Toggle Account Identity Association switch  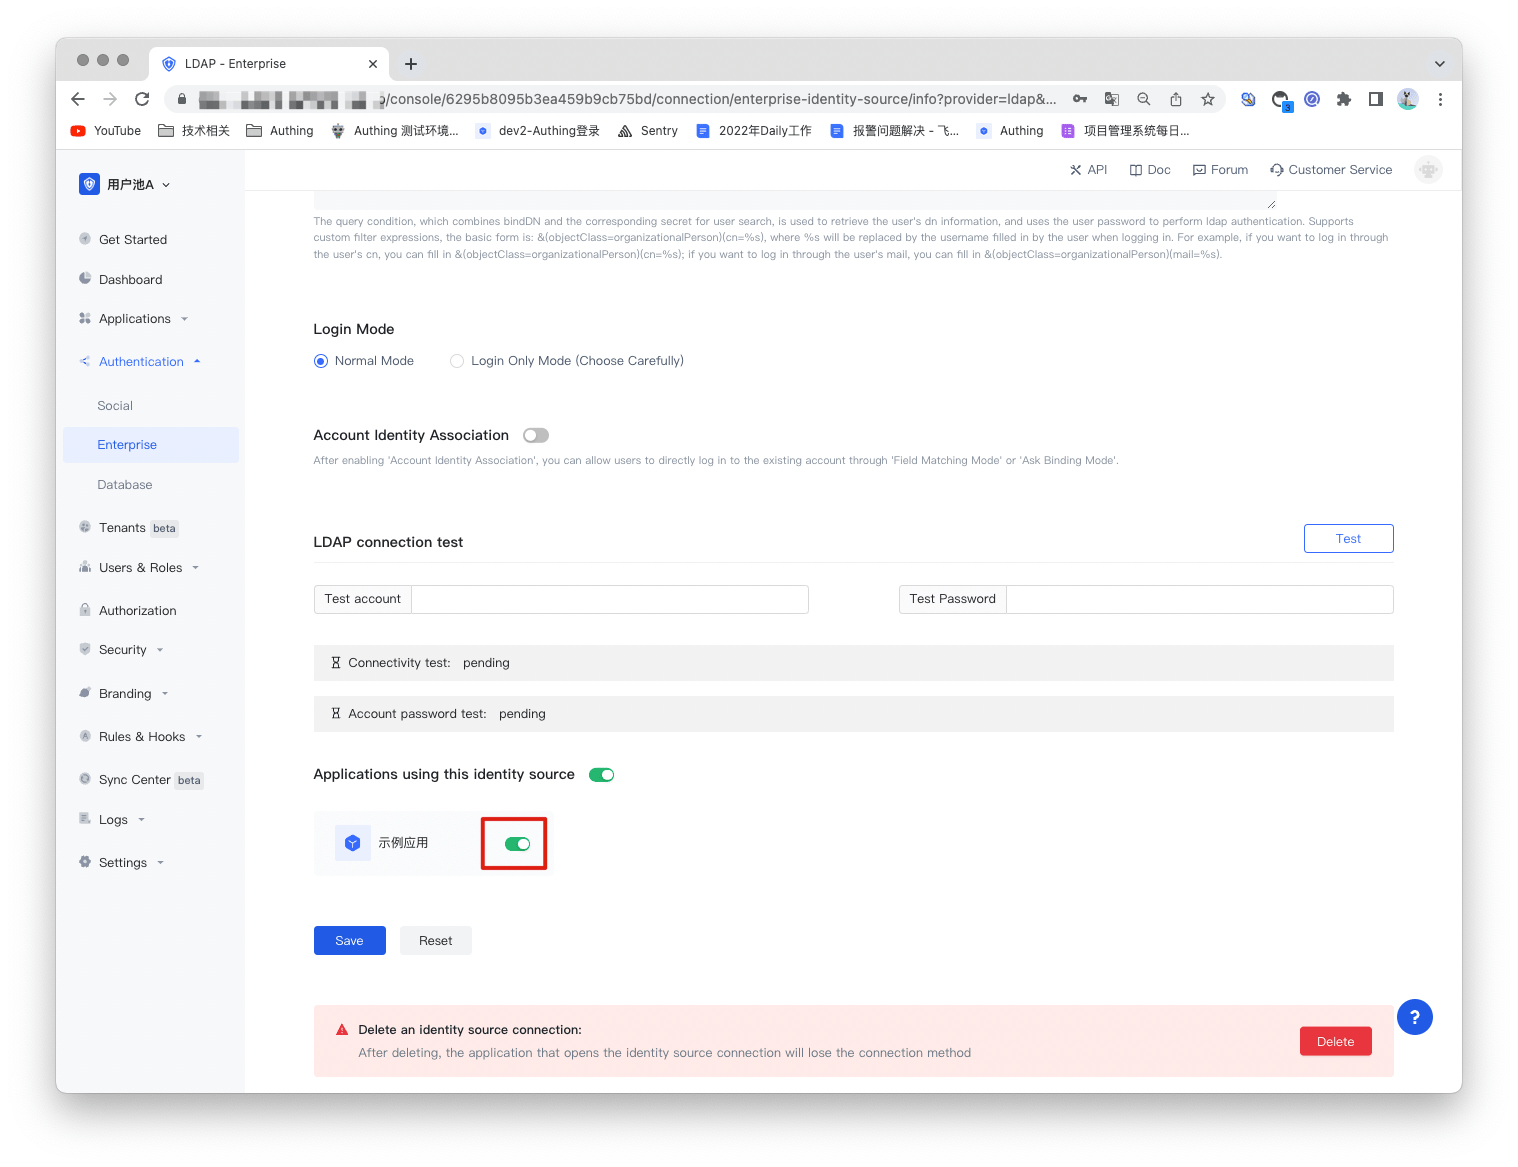coord(536,435)
